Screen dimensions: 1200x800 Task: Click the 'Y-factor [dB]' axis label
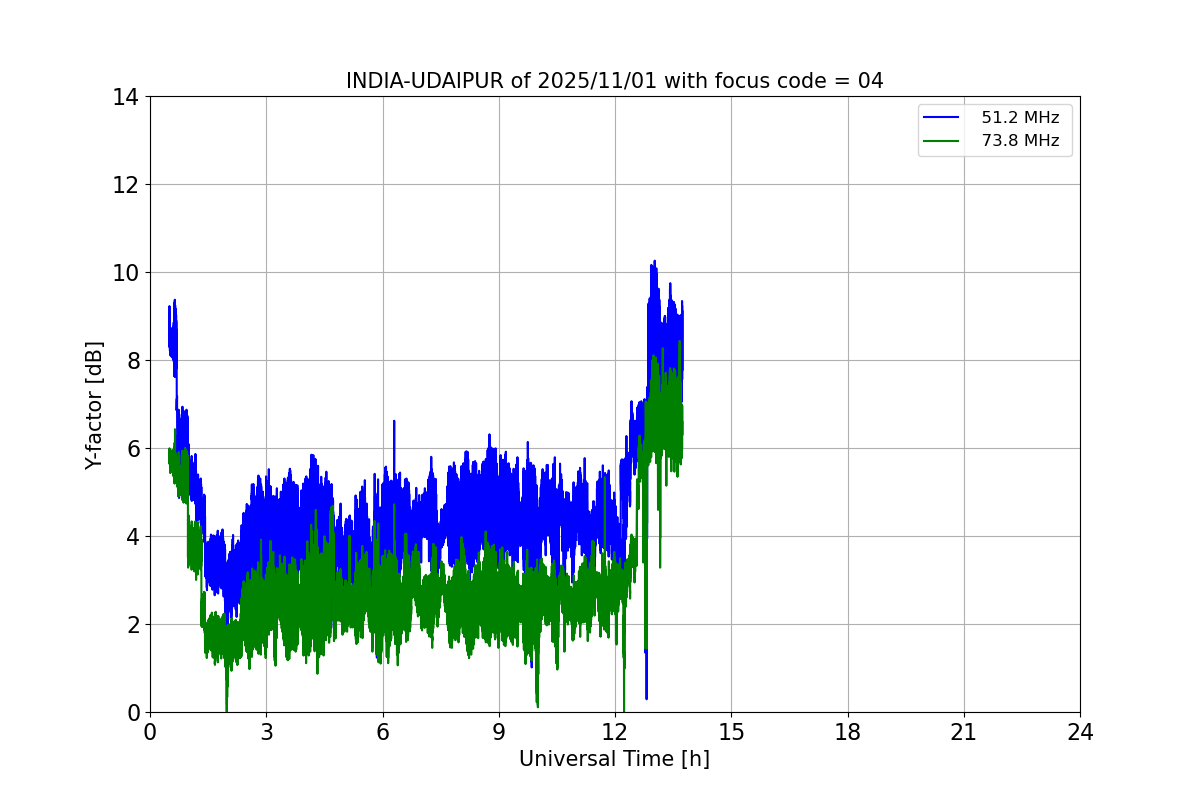tap(94, 405)
